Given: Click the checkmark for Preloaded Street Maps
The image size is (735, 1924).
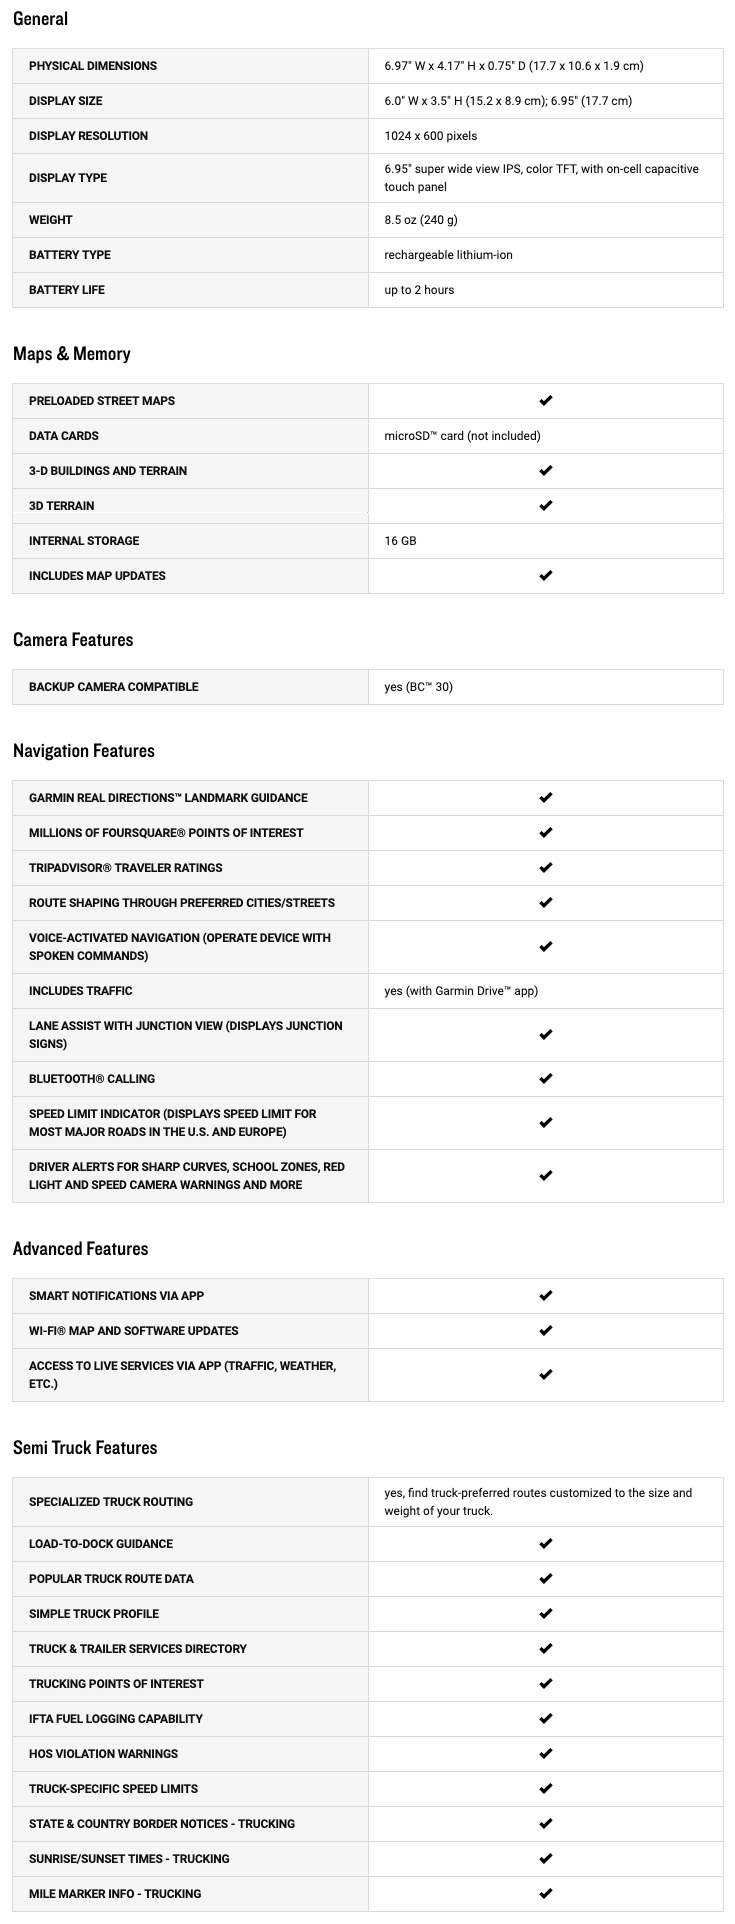Looking at the screenshot, I should 545,401.
